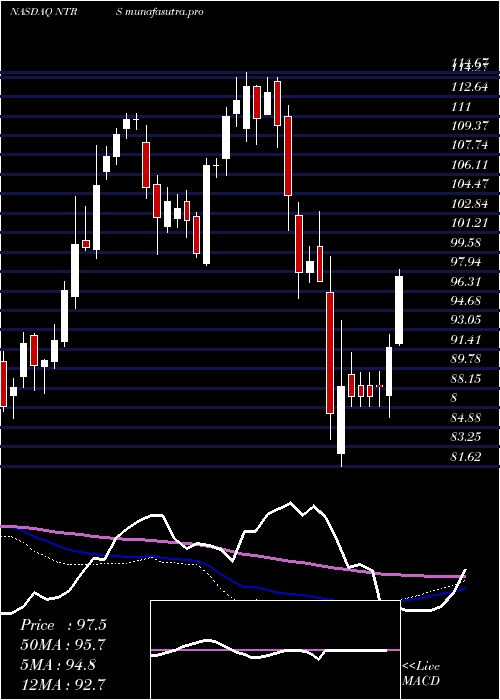Select the 112.64 price axis label
The height and width of the screenshot is (700, 500).
point(470,87)
